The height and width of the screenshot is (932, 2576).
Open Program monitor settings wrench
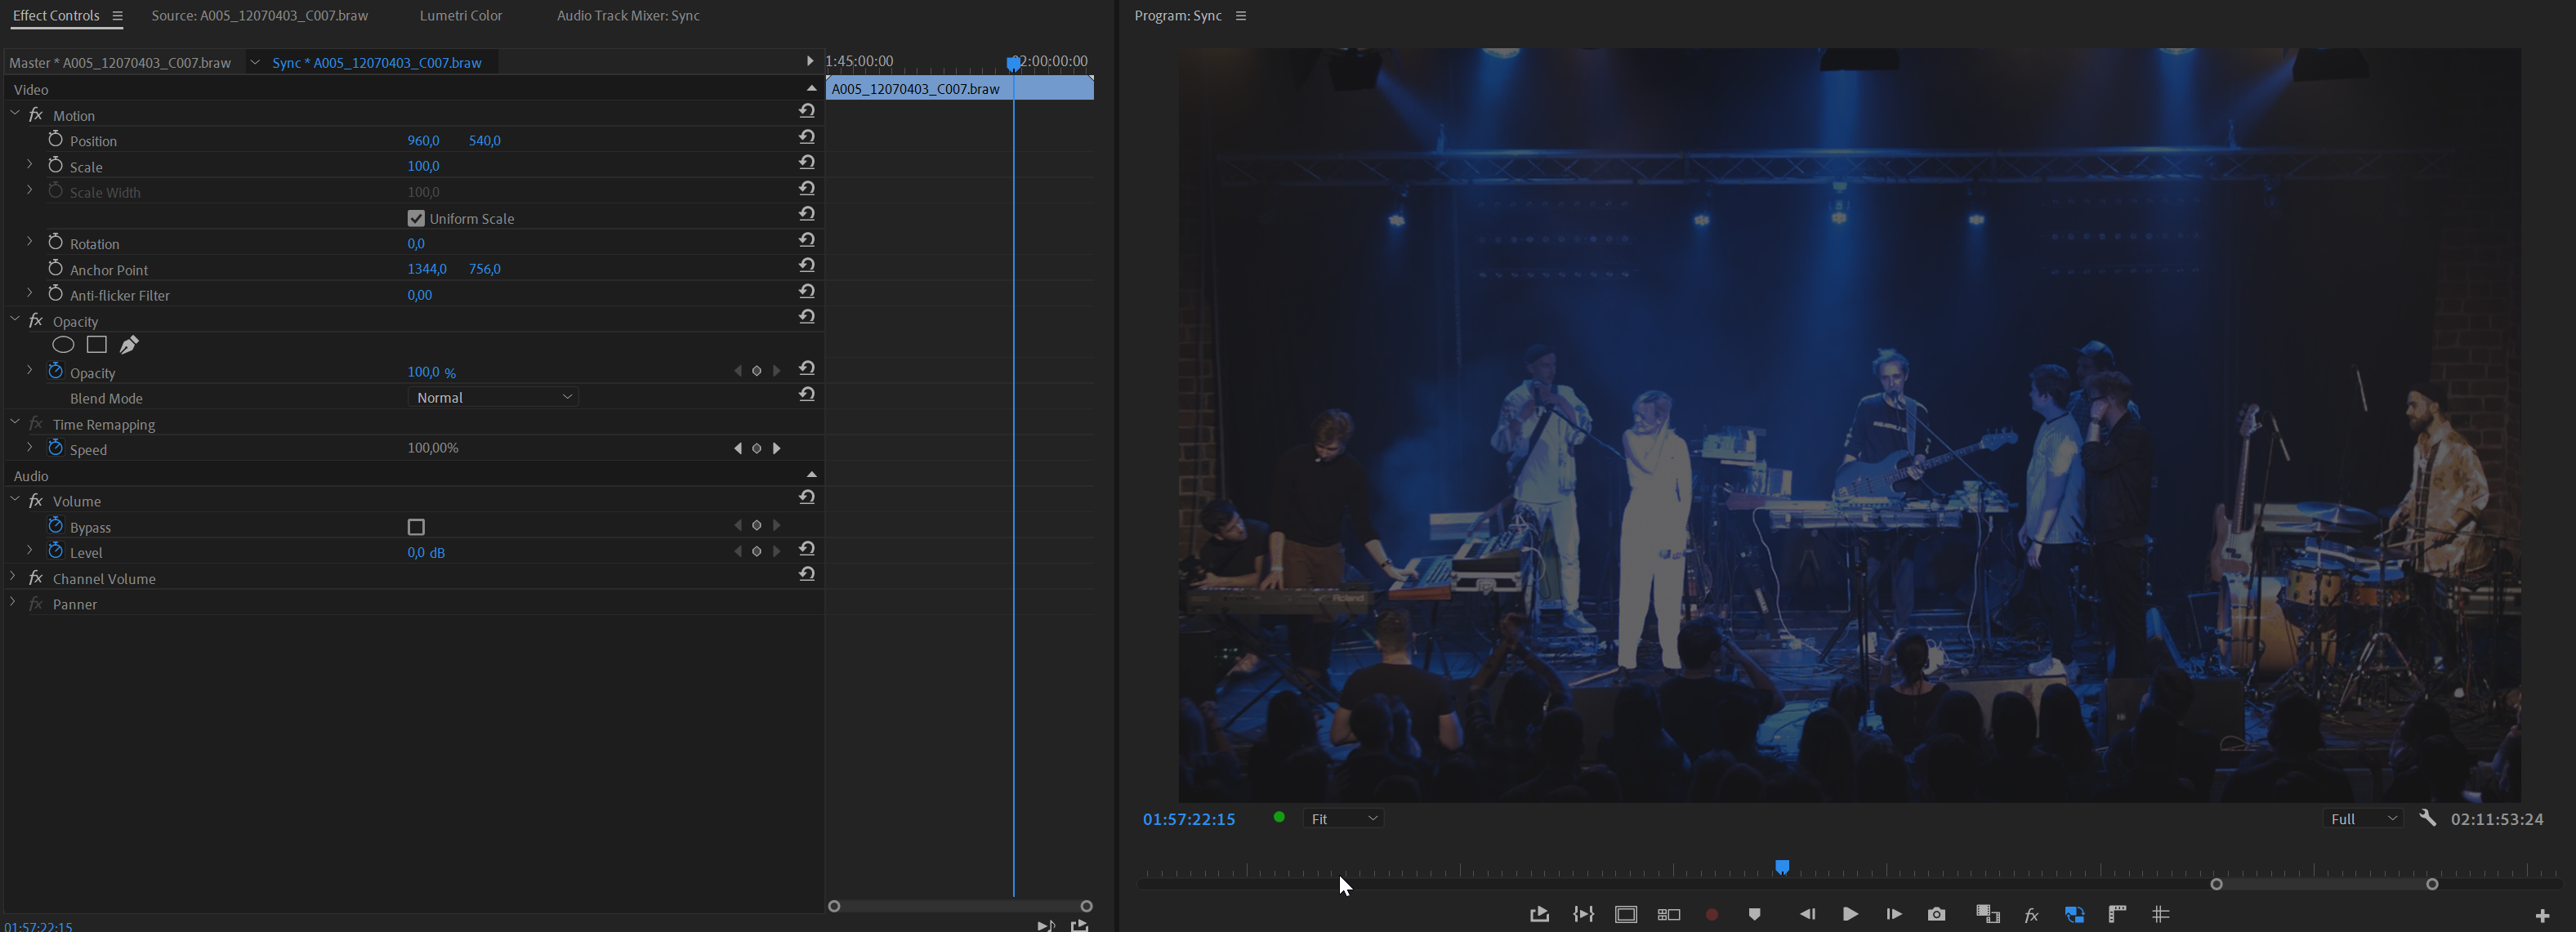(2427, 818)
